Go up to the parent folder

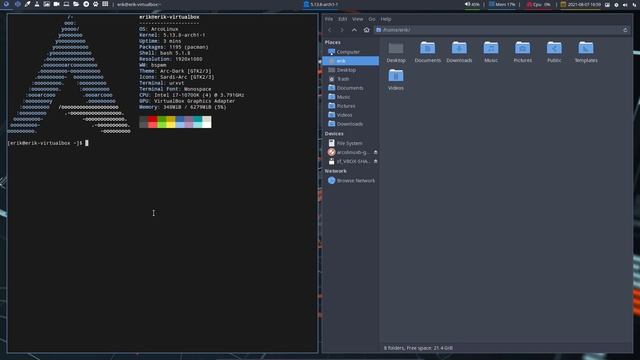(x=354, y=30)
